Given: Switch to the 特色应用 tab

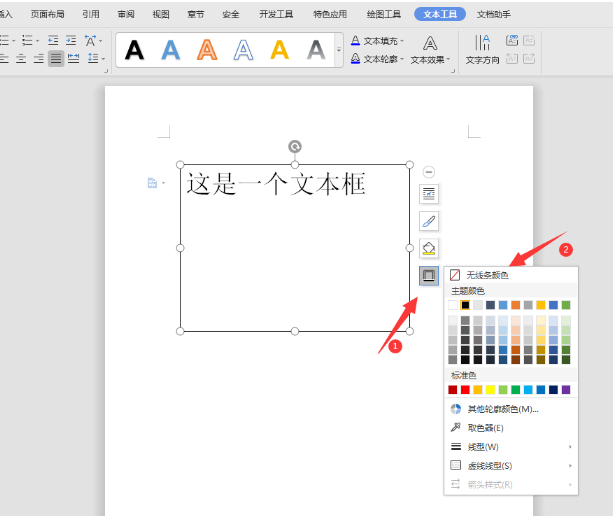Looking at the screenshot, I should tap(330, 14).
